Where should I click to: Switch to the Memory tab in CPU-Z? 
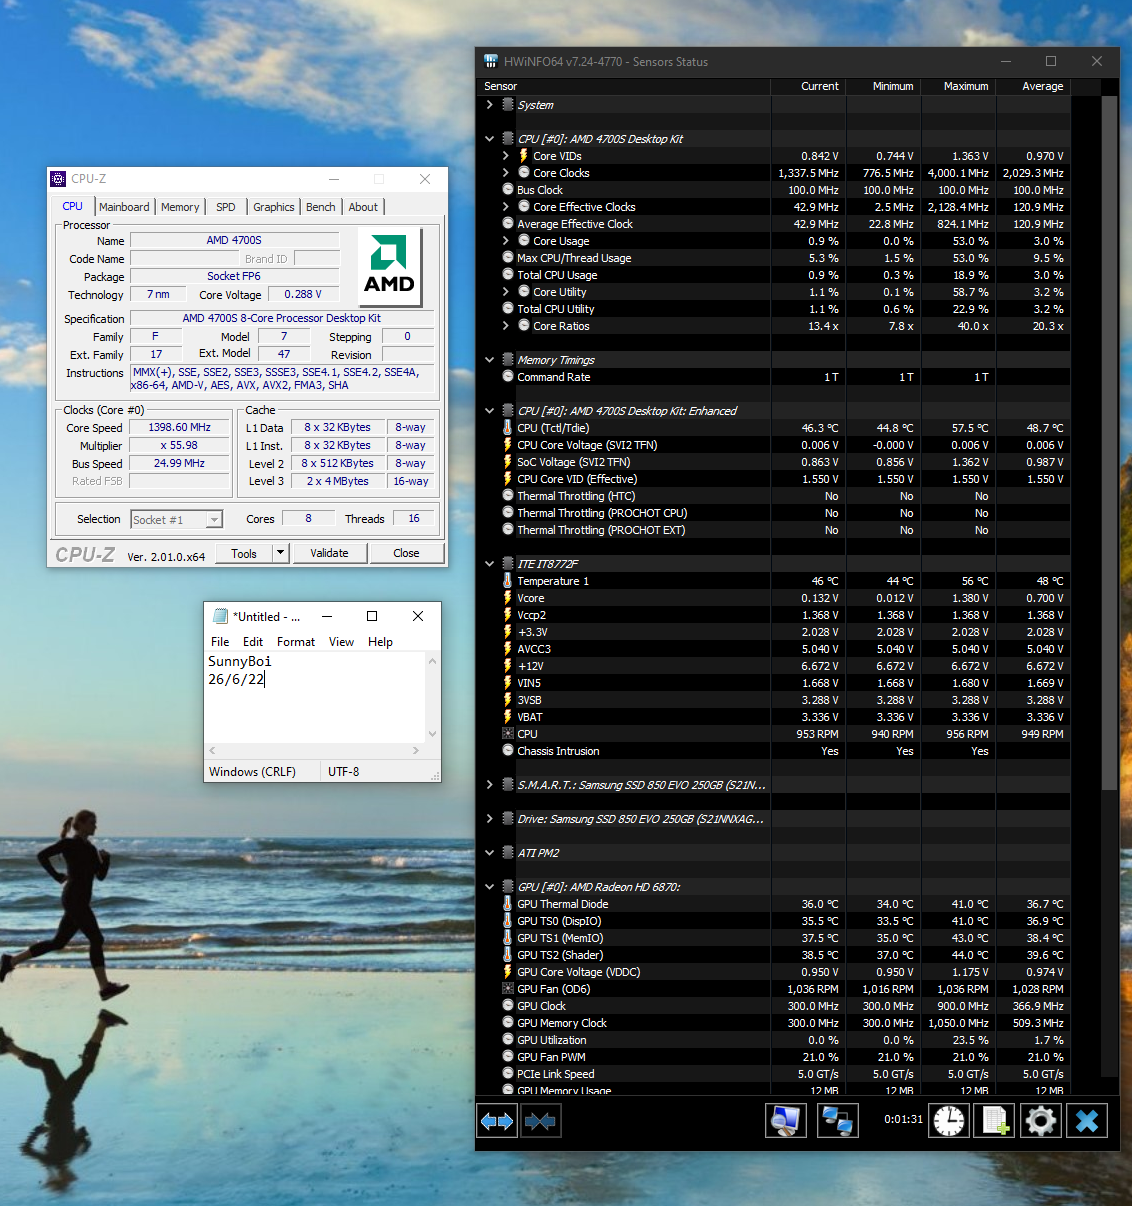tap(180, 207)
